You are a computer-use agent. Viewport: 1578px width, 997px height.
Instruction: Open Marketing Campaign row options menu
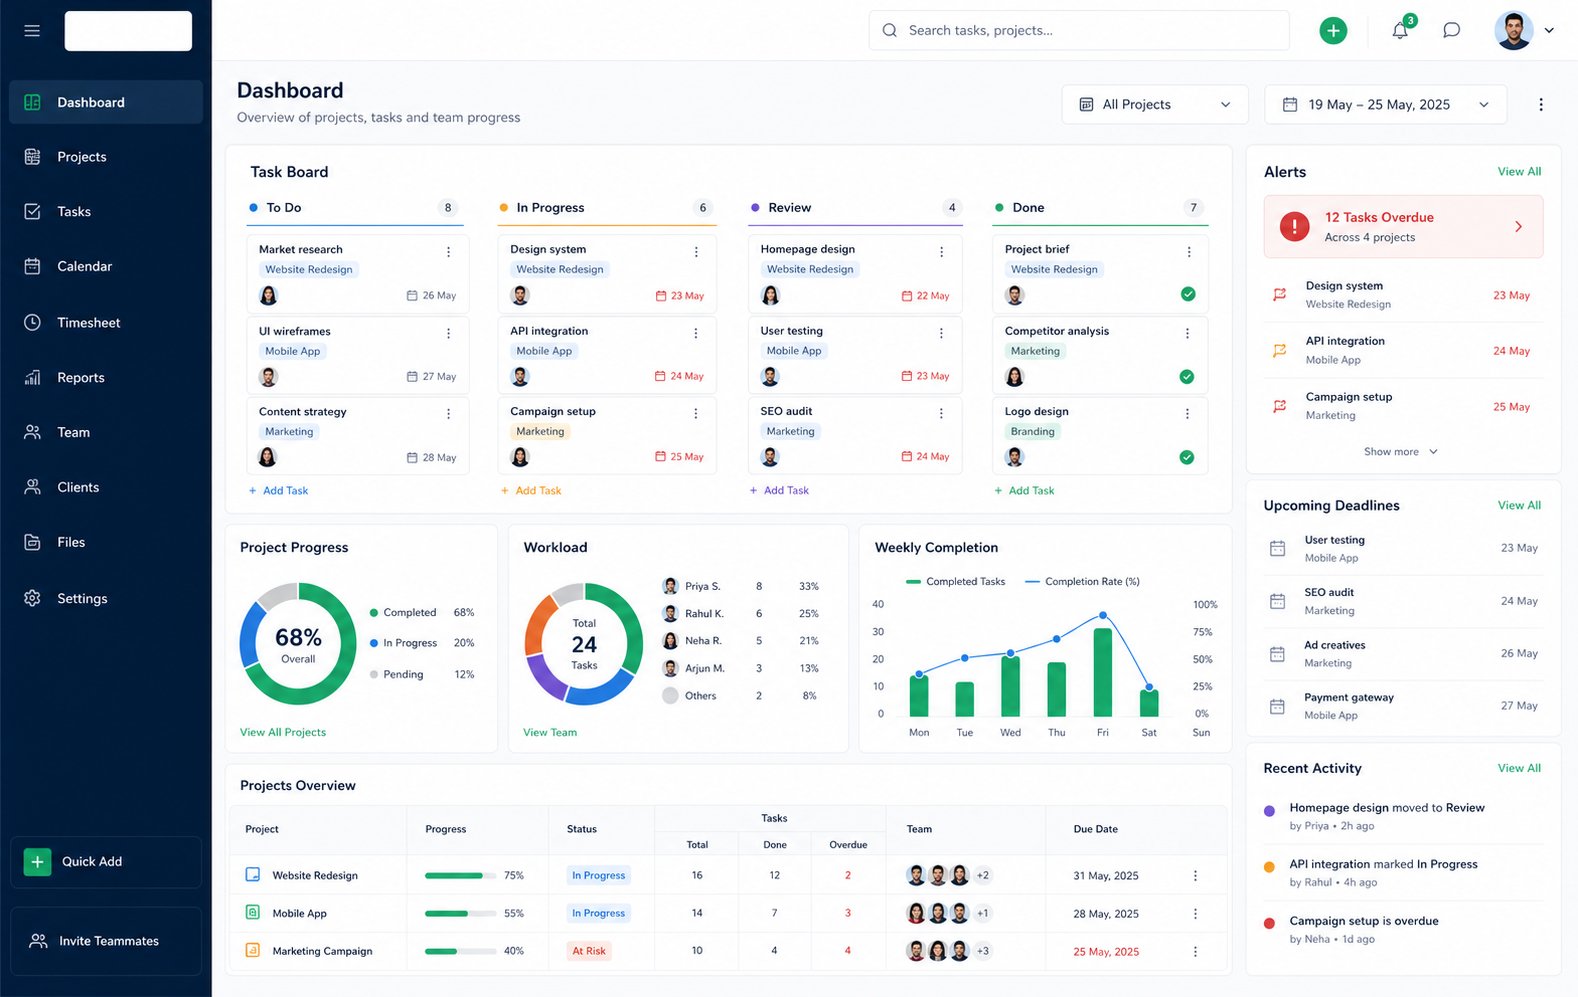point(1195,951)
